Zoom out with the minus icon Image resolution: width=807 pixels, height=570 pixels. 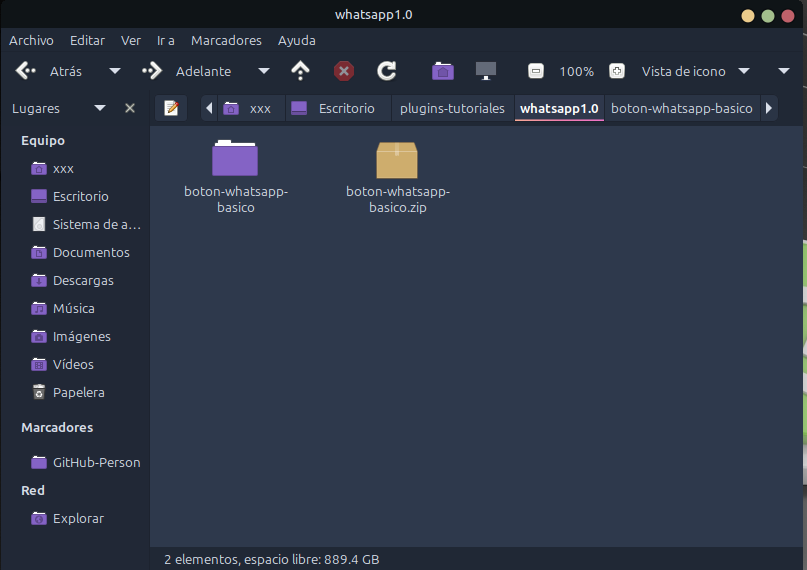pos(536,71)
